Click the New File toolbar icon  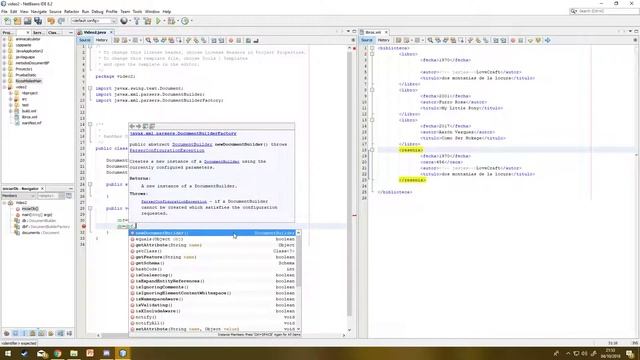click(x=7, y=21)
